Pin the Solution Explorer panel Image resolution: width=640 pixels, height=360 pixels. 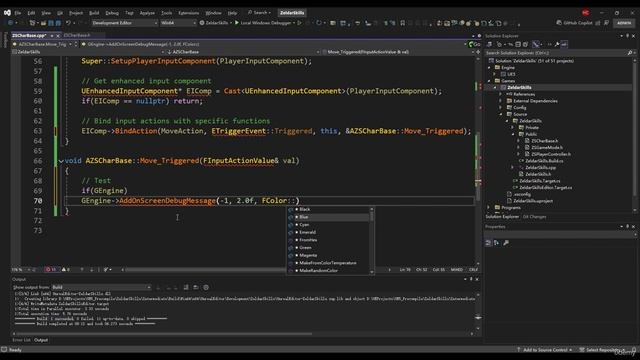(628, 36)
